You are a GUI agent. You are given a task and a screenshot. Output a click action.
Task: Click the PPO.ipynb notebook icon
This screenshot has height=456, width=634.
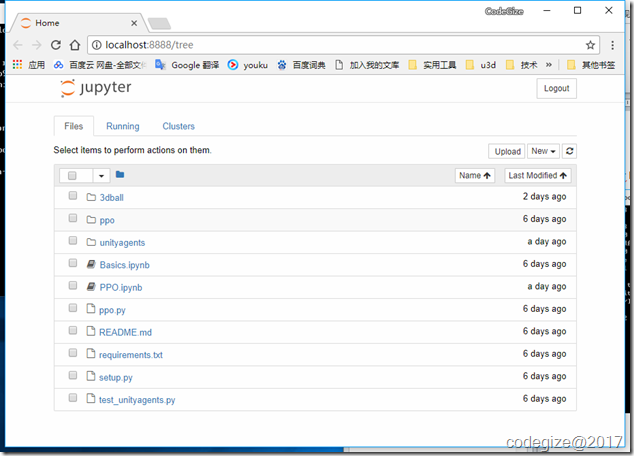(91, 287)
